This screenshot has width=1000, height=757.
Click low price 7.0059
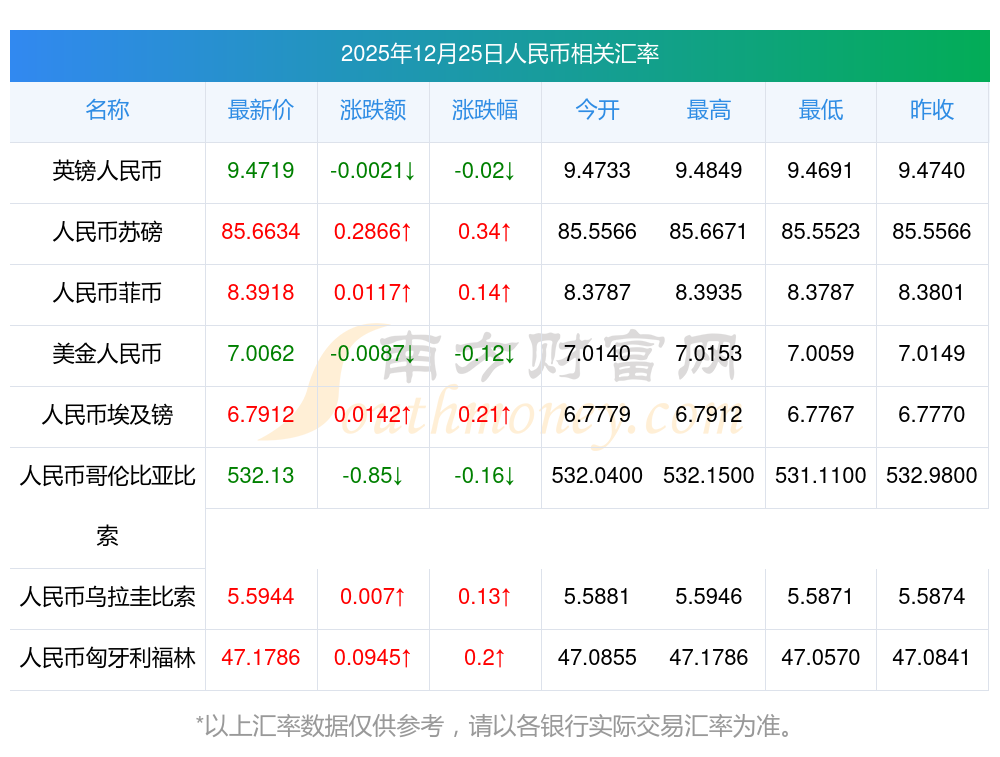pos(820,353)
